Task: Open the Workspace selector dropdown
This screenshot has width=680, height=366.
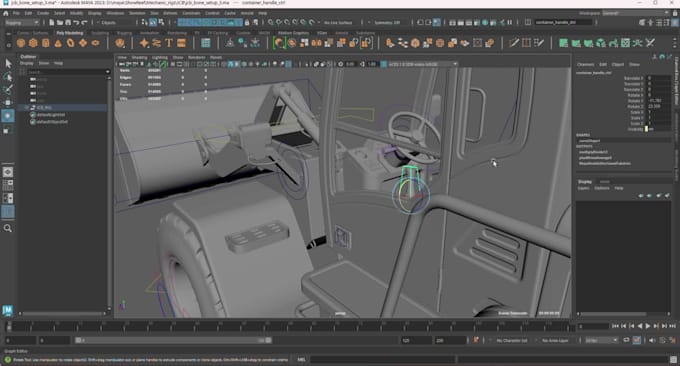Action: pos(635,13)
